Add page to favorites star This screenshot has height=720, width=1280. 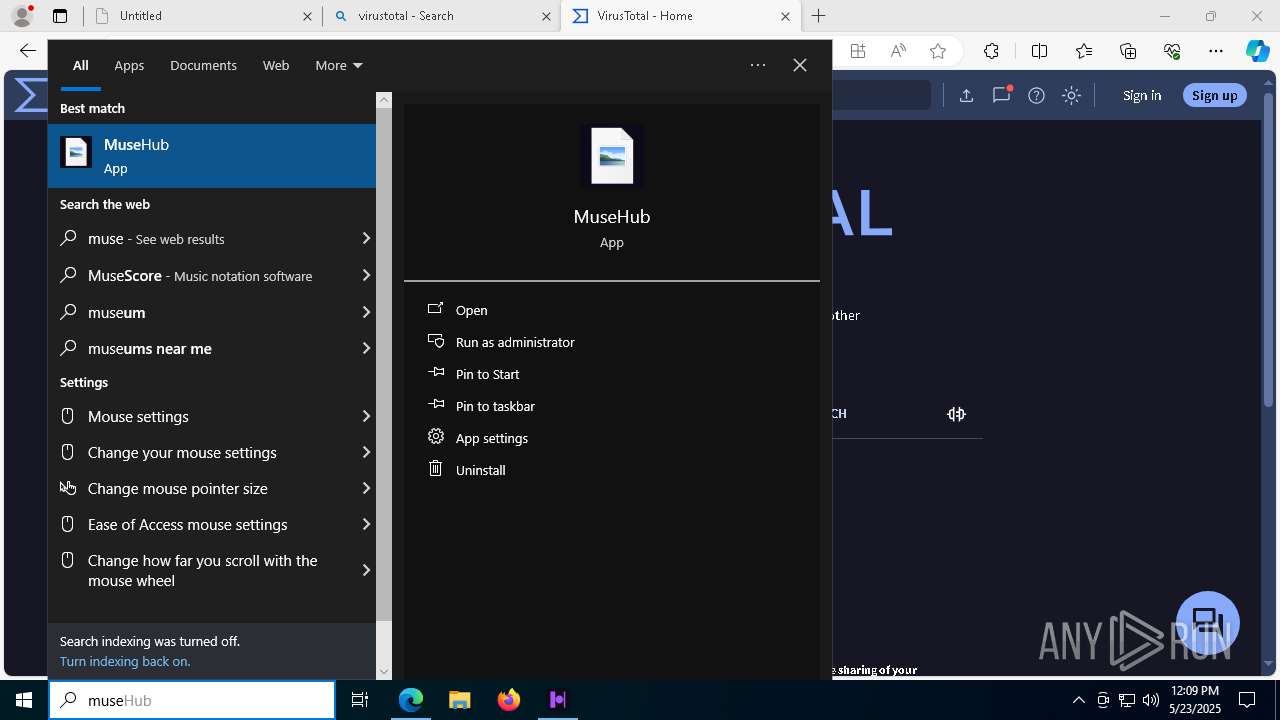tap(937, 51)
